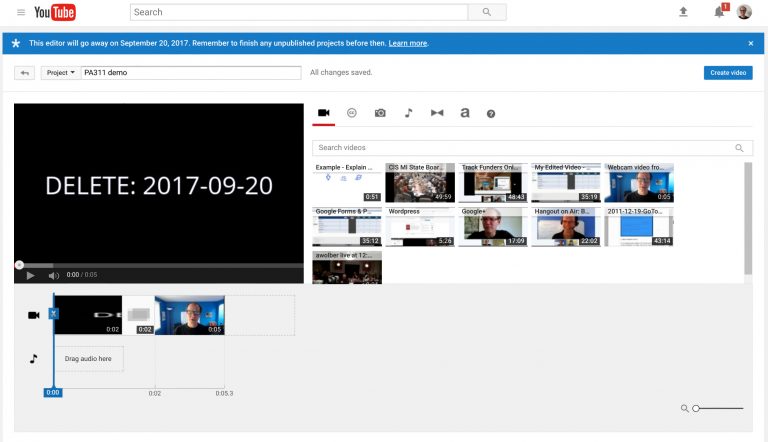Click the search magnifier button in top bar
The height and width of the screenshot is (442, 768).
pos(486,12)
